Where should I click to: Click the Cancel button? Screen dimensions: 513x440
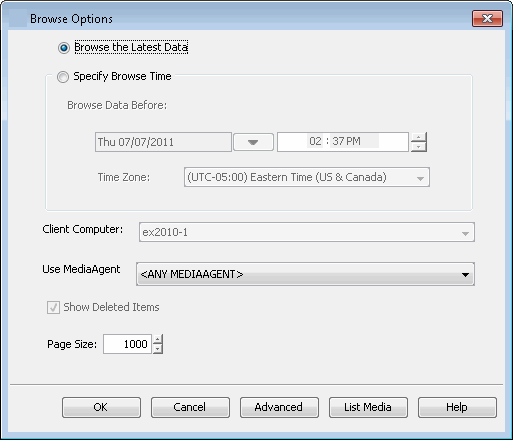tap(190, 407)
